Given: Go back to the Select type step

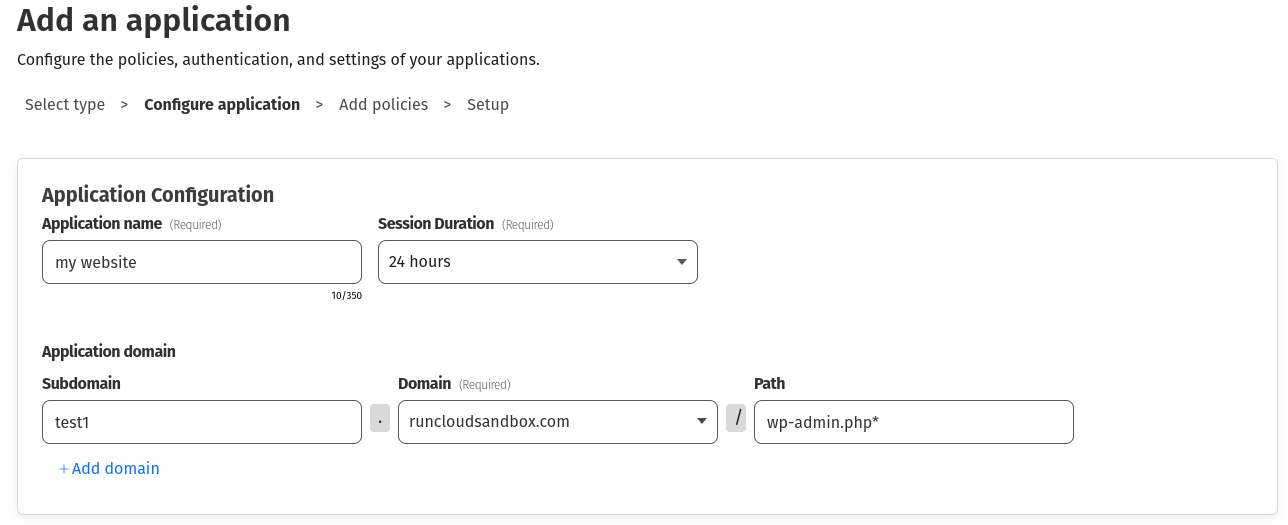Looking at the screenshot, I should (65, 105).
